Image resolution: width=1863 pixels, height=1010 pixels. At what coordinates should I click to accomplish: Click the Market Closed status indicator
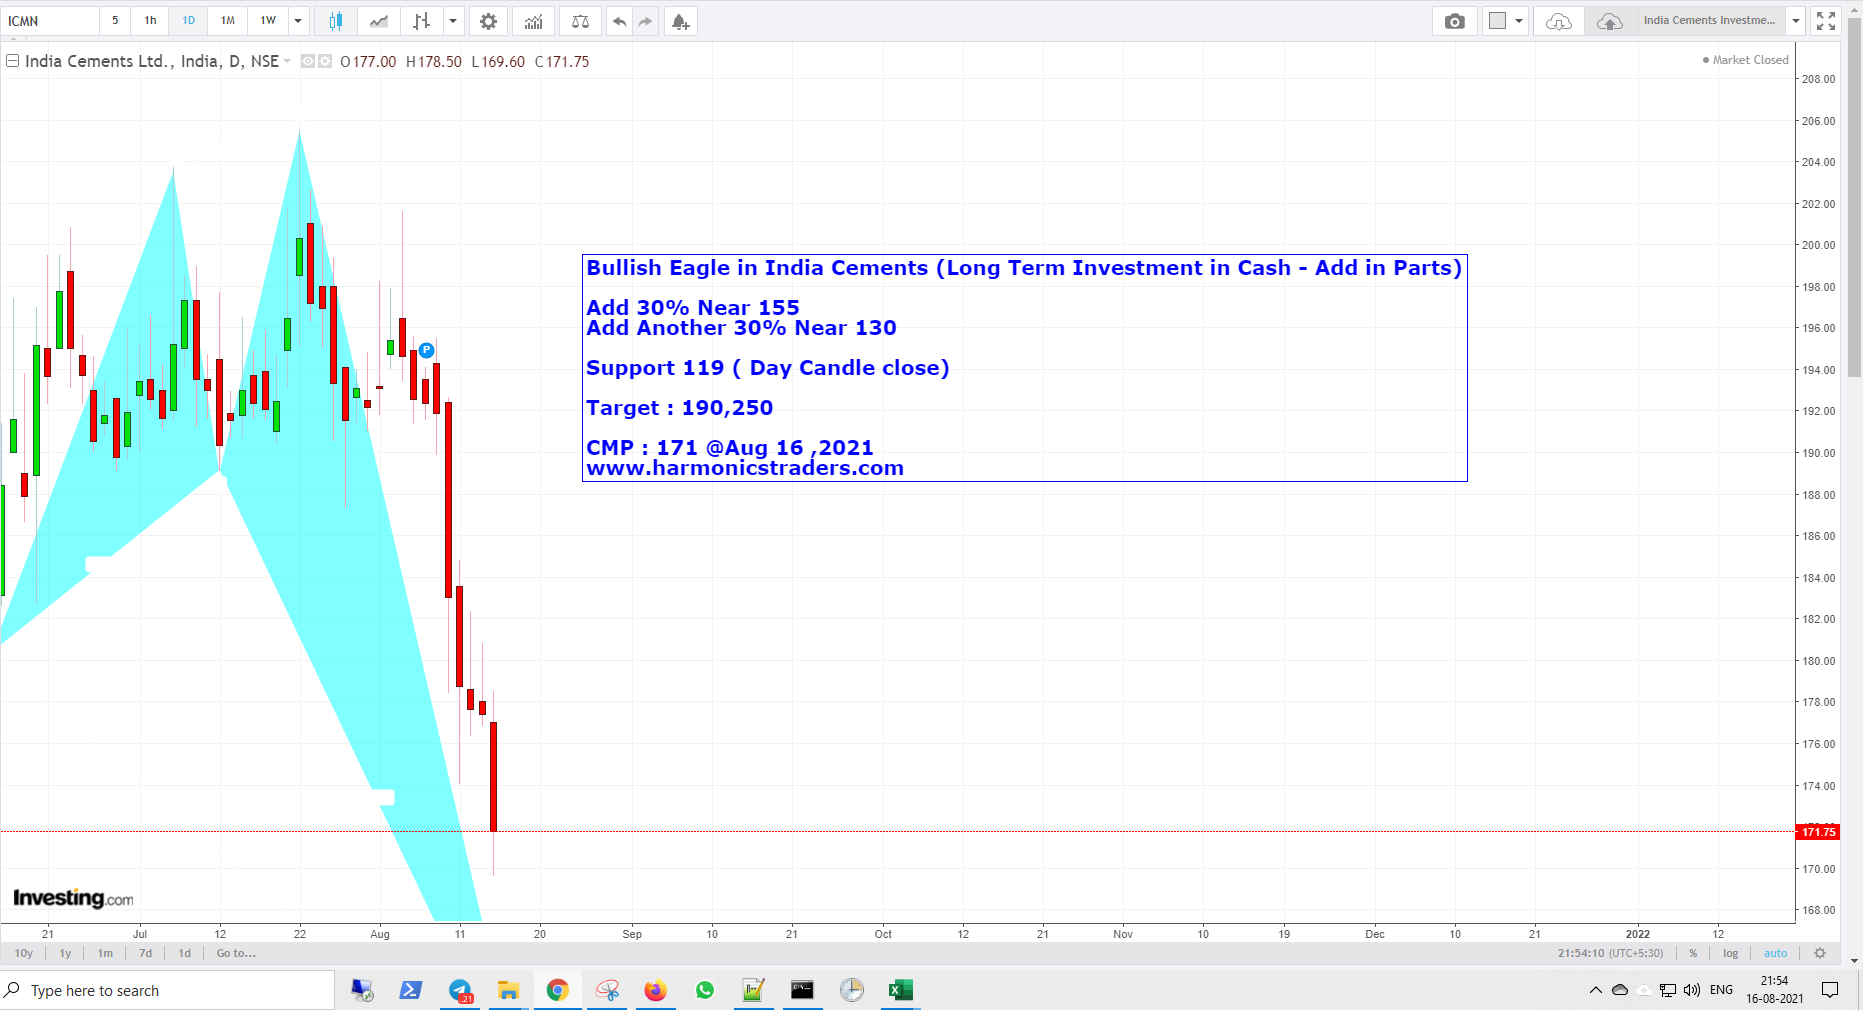point(1745,60)
